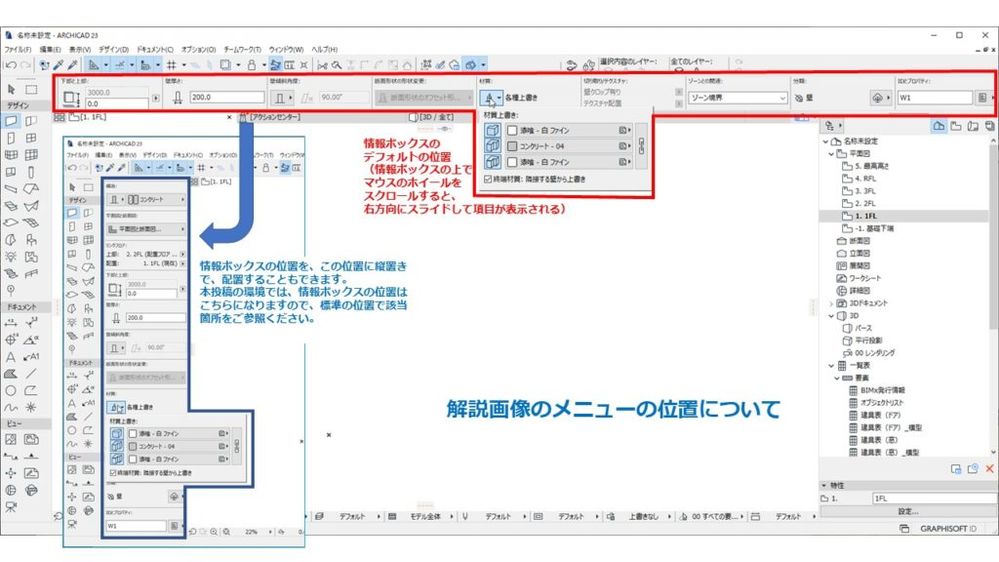Open the ファイル(F) menu
Viewport: 999px width, 562px height.
coord(18,49)
